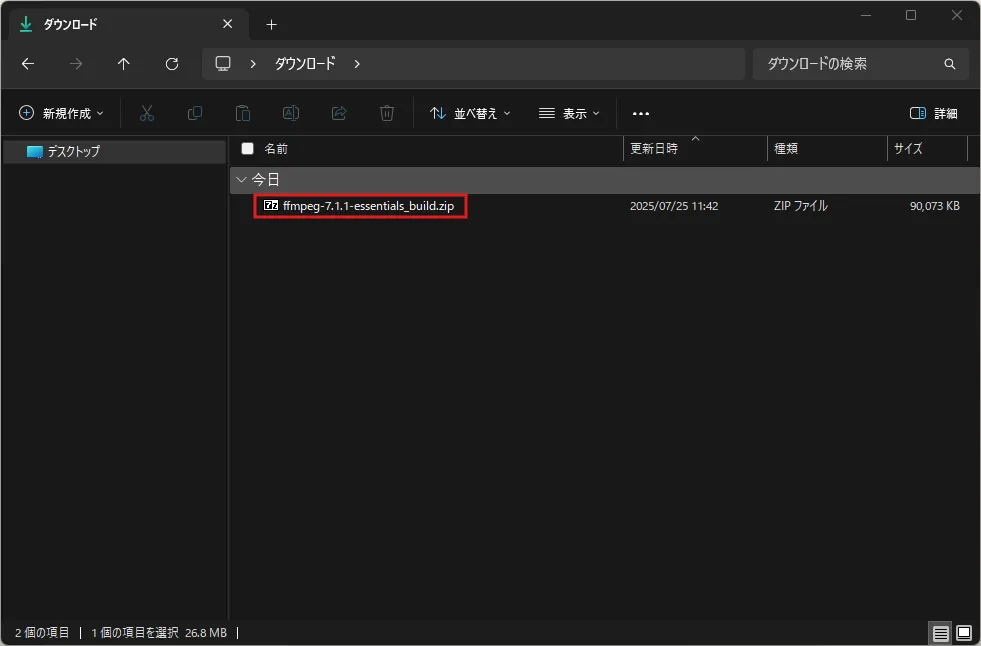Sort by 更新日時 column header
Viewport: 981px width, 646px height.
click(695, 149)
